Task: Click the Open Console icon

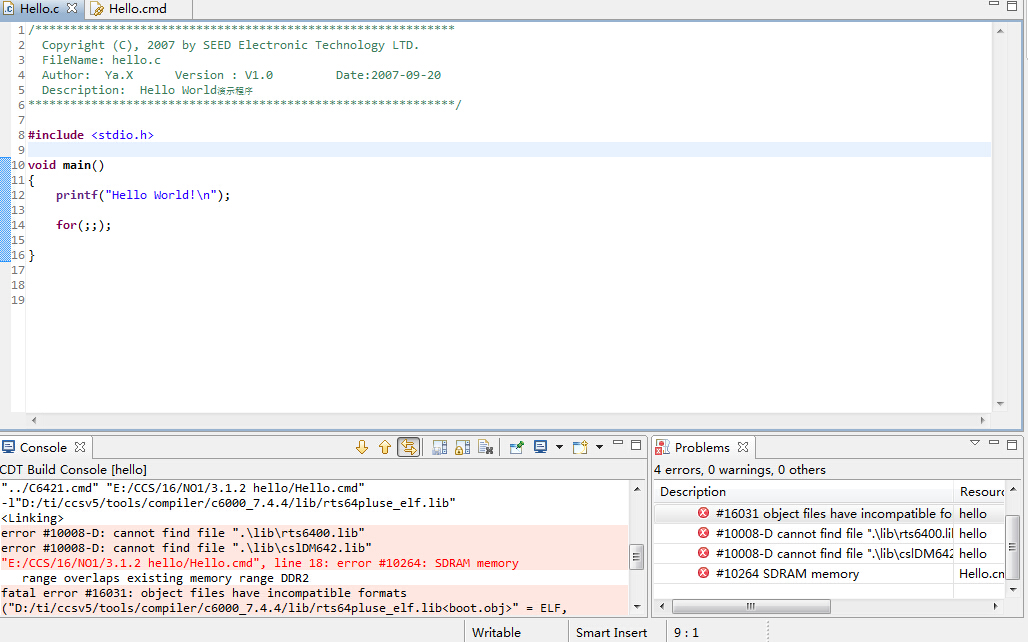Action: click(x=580, y=448)
